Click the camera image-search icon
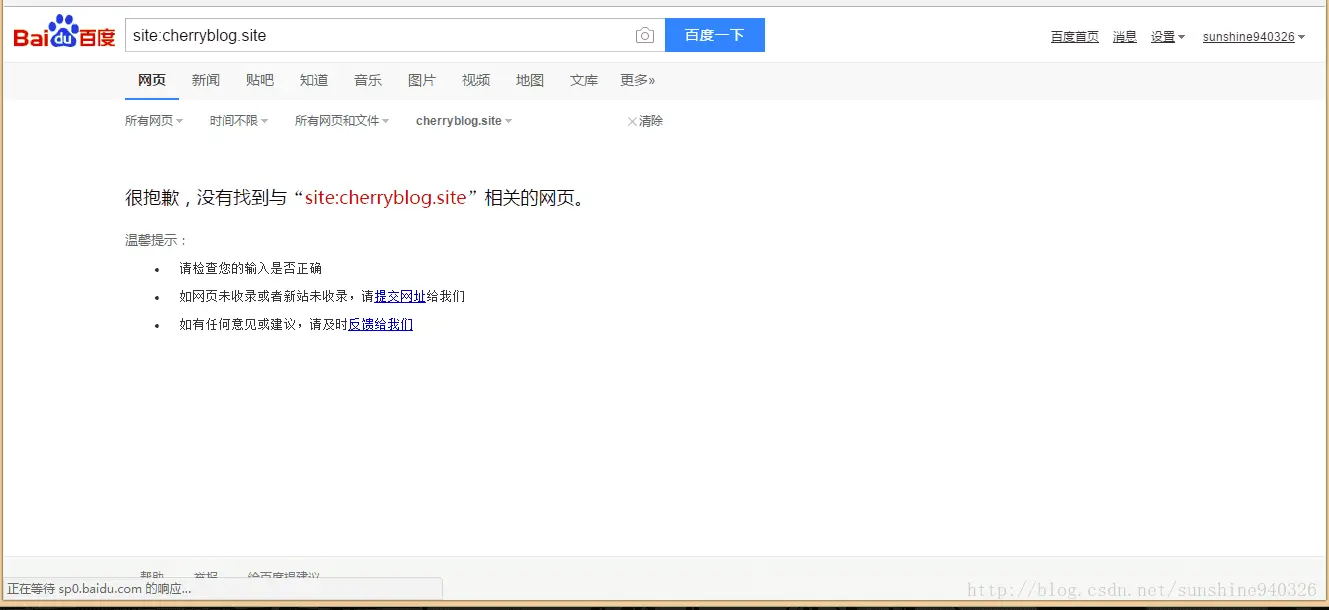Image resolution: width=1329 pixels, height=610 pixels. pyautogui.click(x=645, y=36)
